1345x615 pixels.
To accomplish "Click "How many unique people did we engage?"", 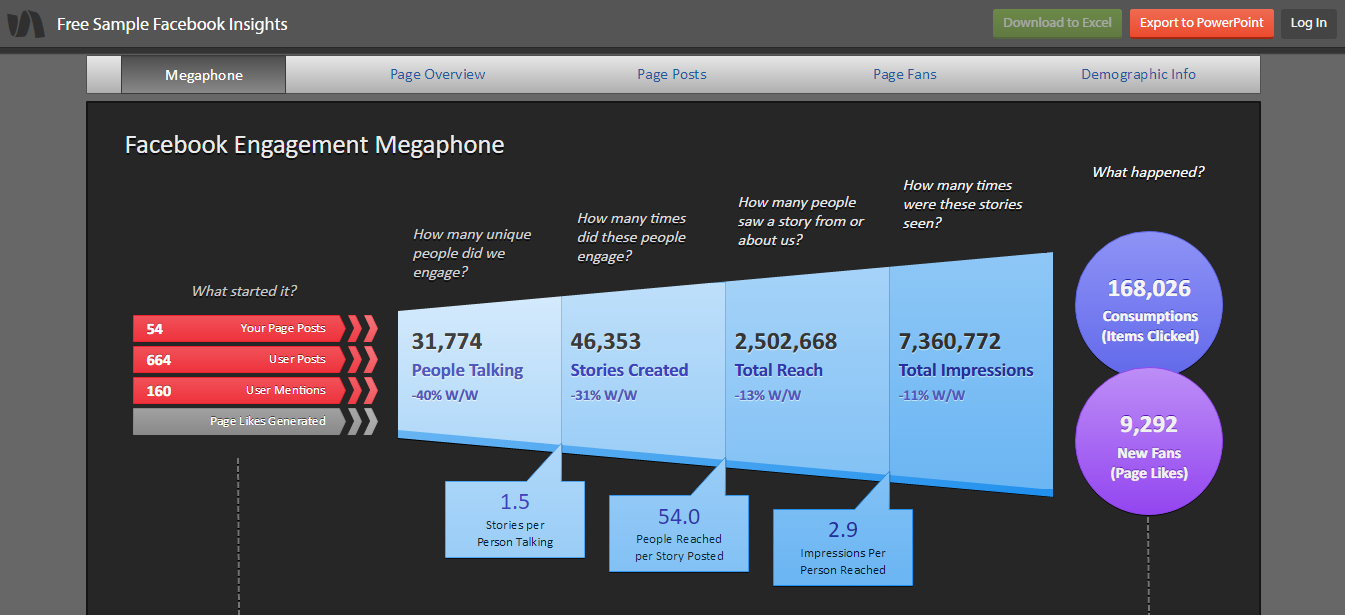I will point(472,253).
